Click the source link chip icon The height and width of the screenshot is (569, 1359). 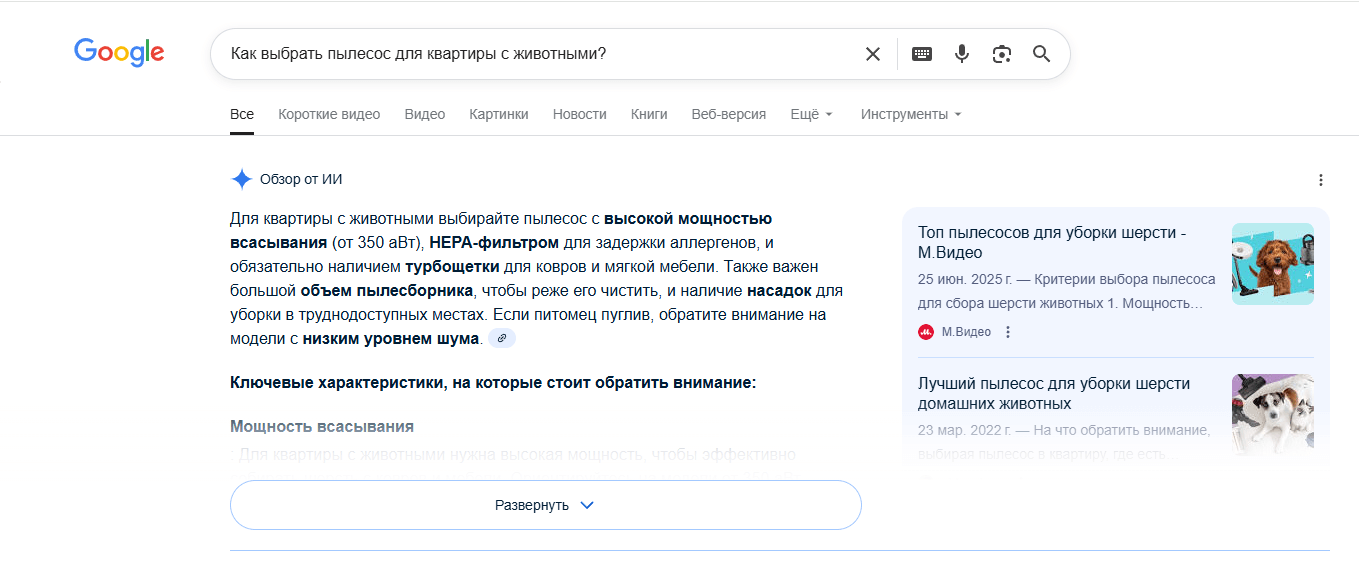click(502, 339)
